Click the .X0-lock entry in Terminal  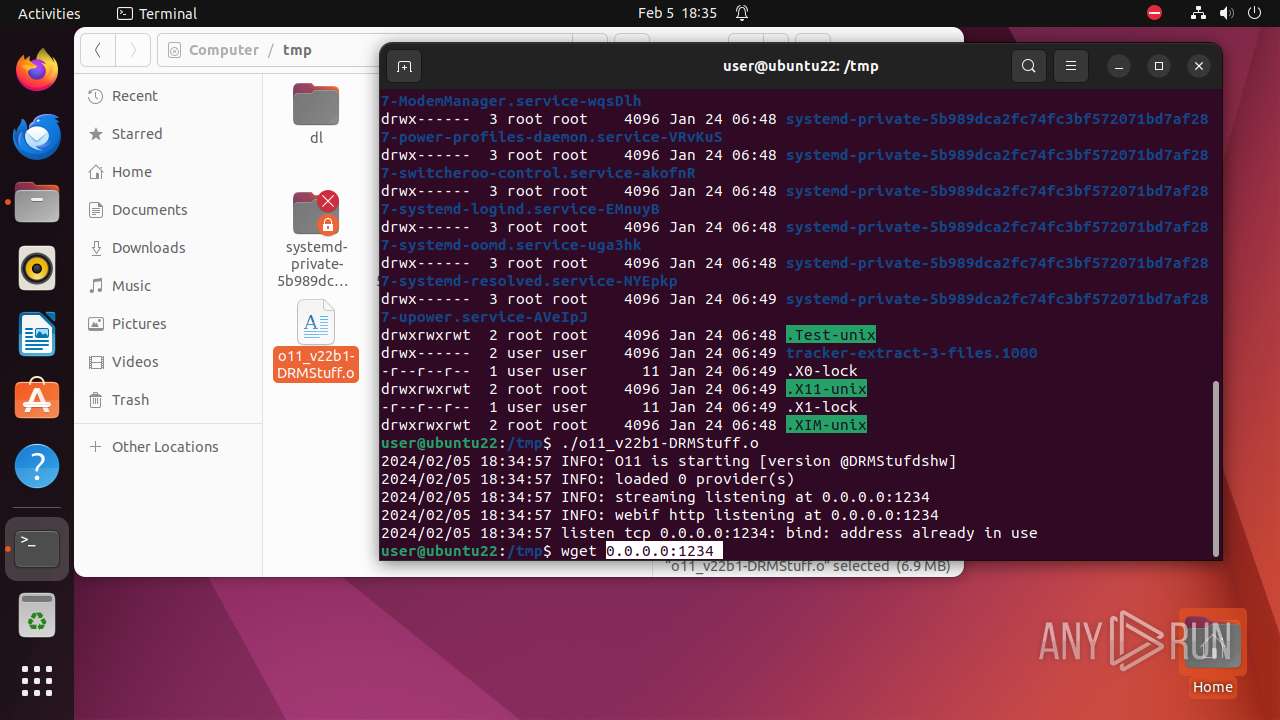[x=822, y=371]
